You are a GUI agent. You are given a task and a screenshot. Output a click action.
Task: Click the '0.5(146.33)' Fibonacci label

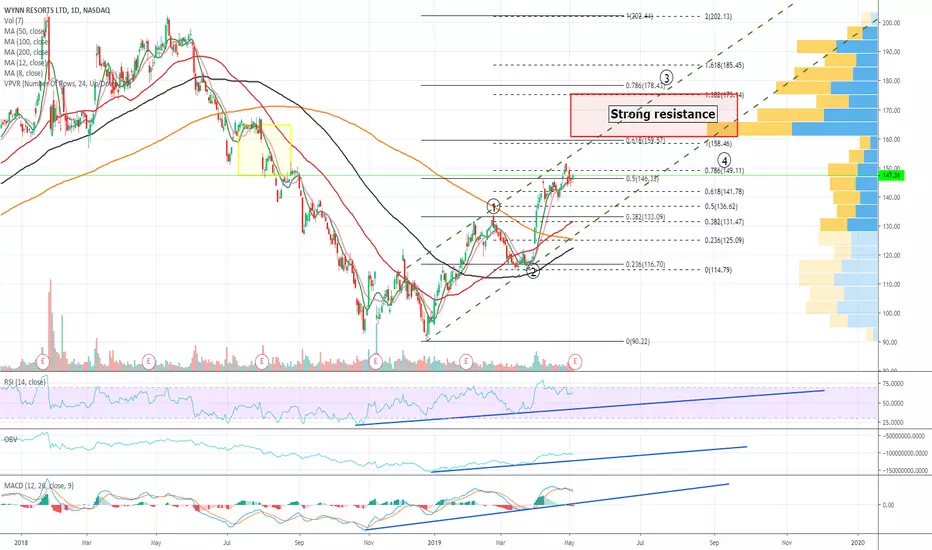coord(642,178)
